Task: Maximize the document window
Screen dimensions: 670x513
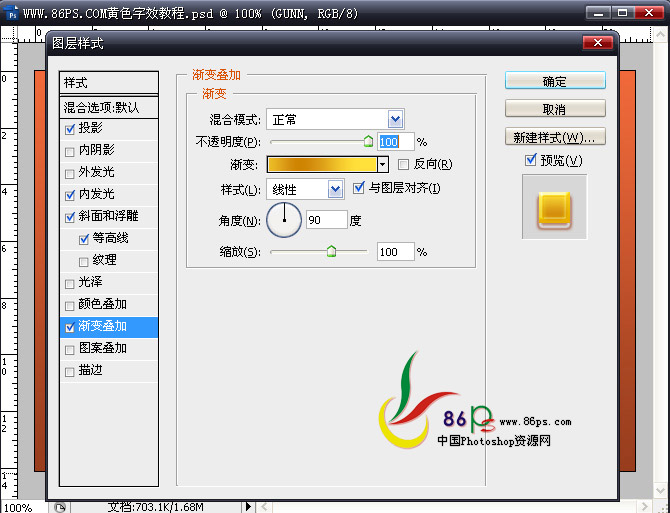Action: (x=623, y=13)
